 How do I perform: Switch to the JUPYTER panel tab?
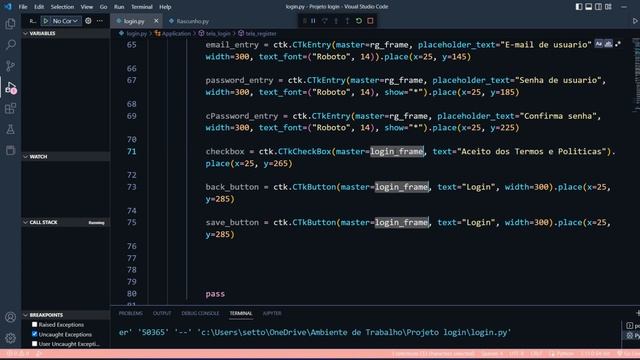(272, 313)
